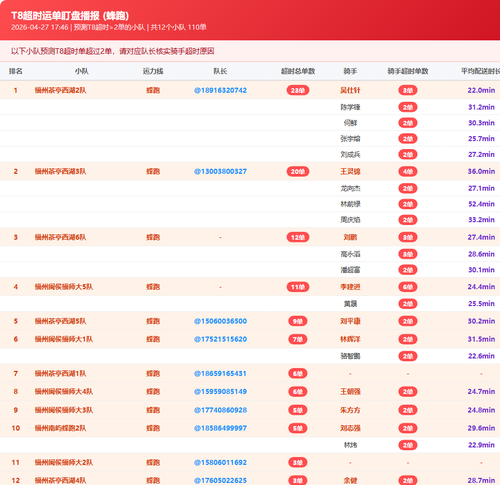Open the @17521515620 leader mention
Image resolution: width=500 pixels, height=485 pixels.
point(220,339)
